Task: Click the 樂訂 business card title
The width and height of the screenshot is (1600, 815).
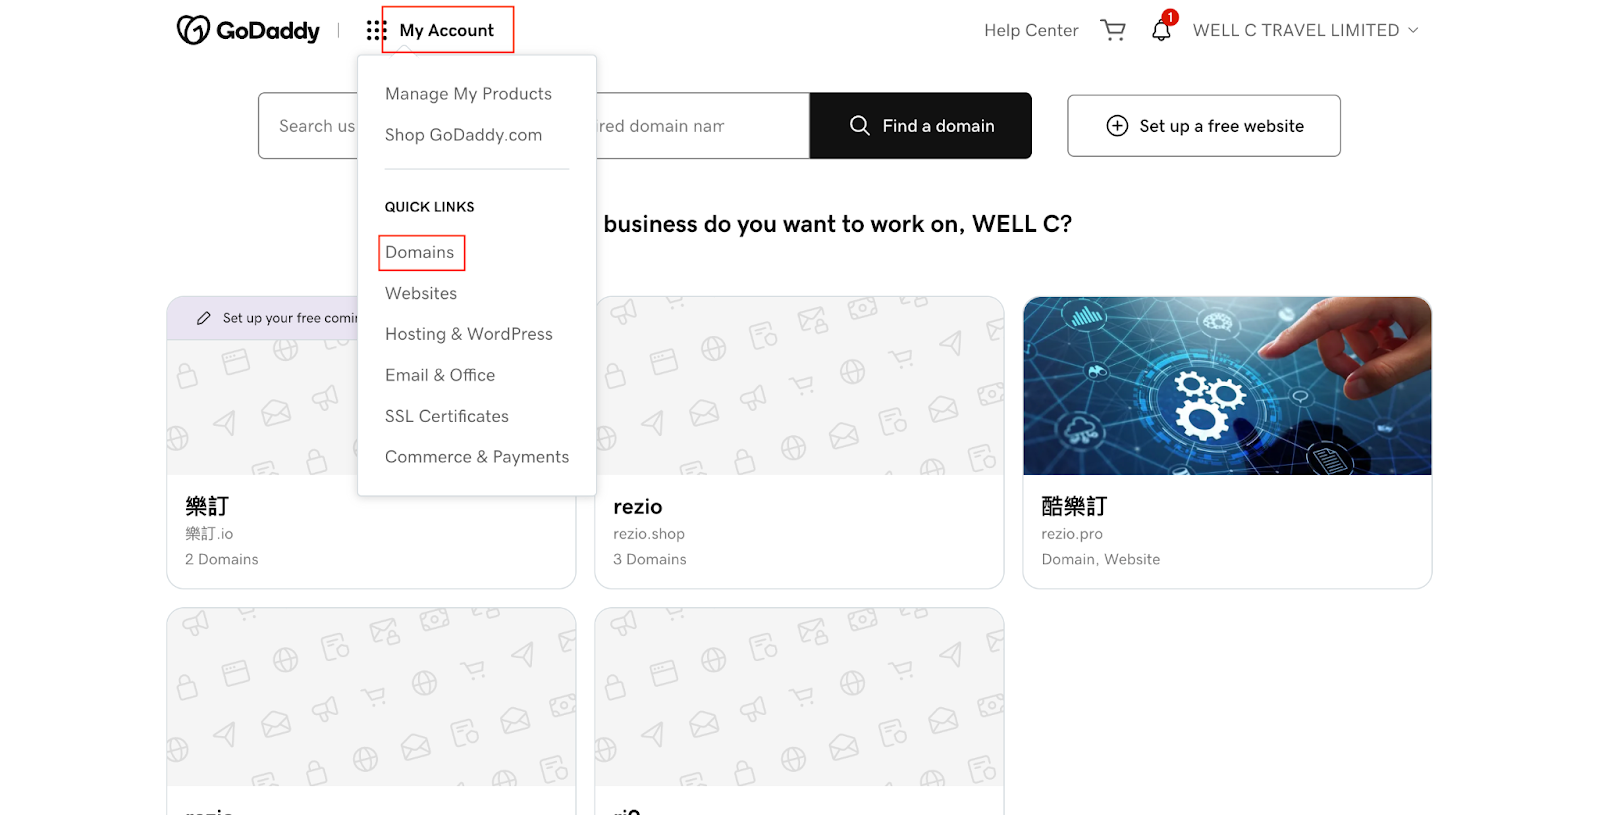Action: [207, 506]
